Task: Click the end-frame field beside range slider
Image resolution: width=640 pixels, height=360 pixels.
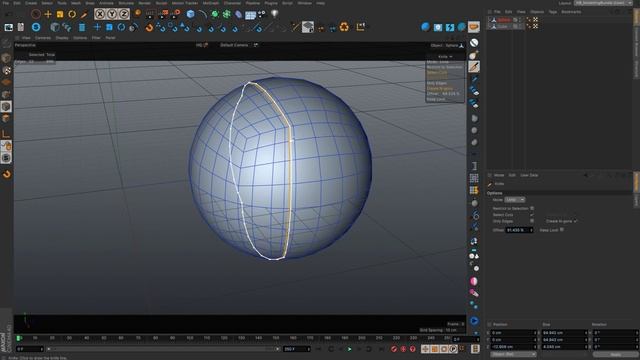Action: (296, 349)
